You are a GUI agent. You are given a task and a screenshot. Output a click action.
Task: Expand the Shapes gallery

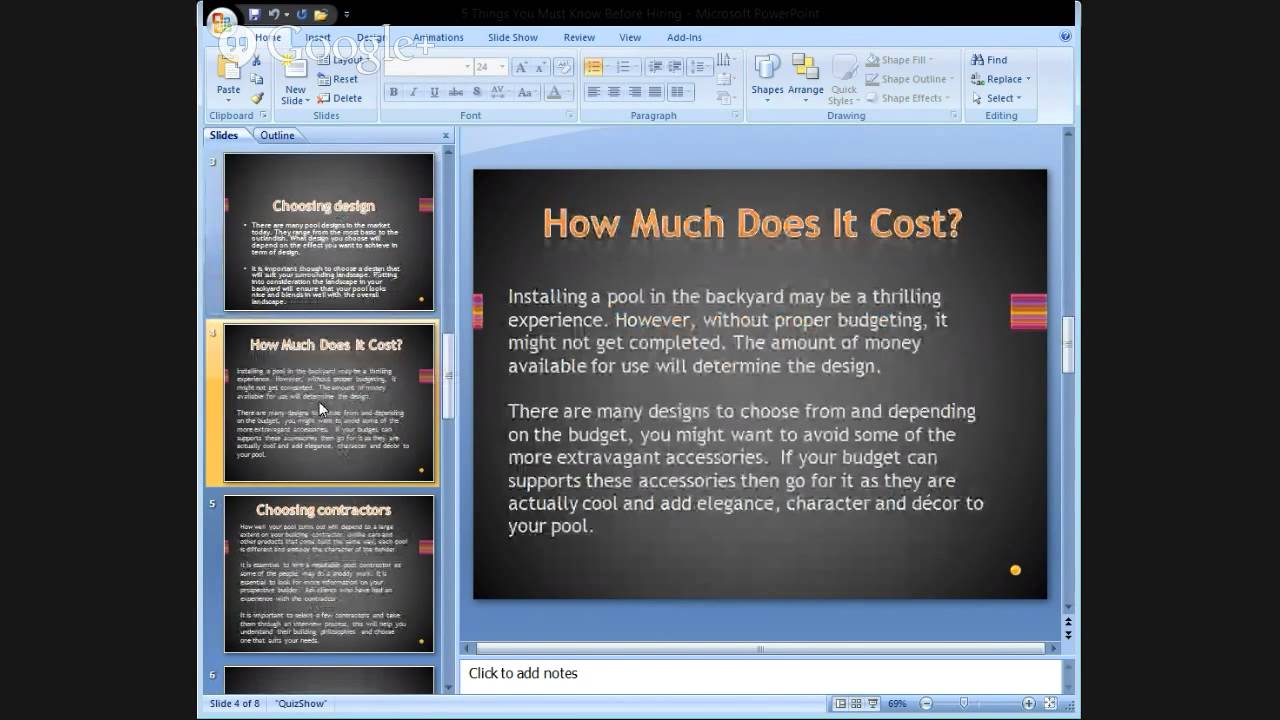click(x=767, y=78)
